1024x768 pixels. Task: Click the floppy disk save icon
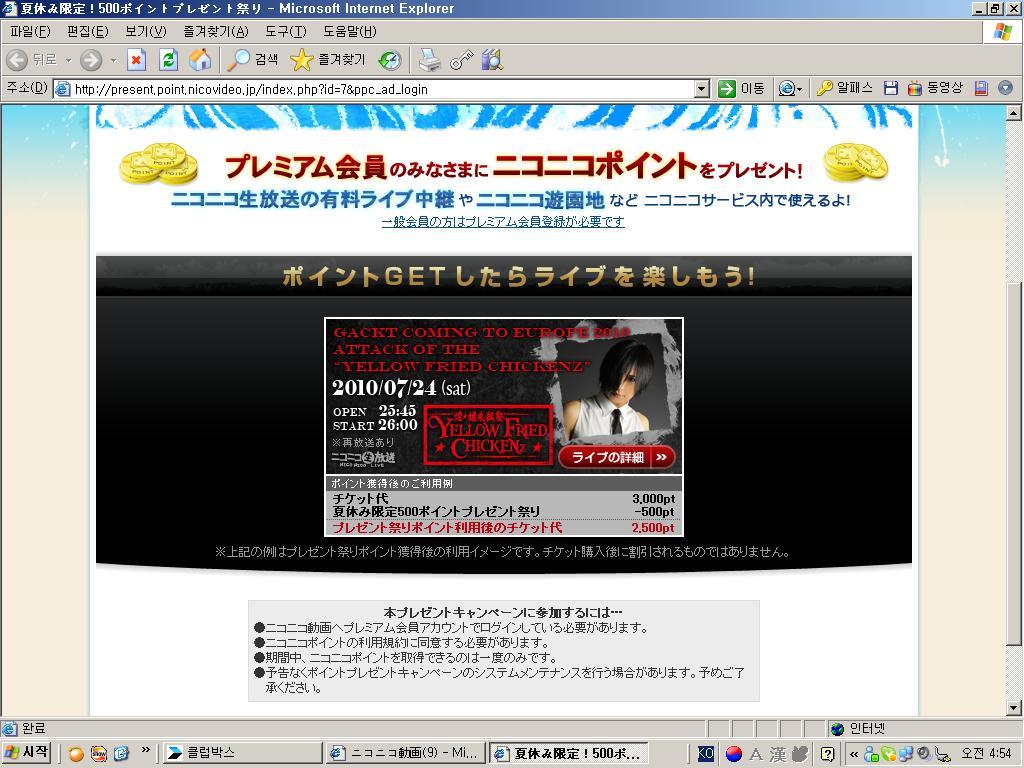pyautogui.click(x=891, y=88)
